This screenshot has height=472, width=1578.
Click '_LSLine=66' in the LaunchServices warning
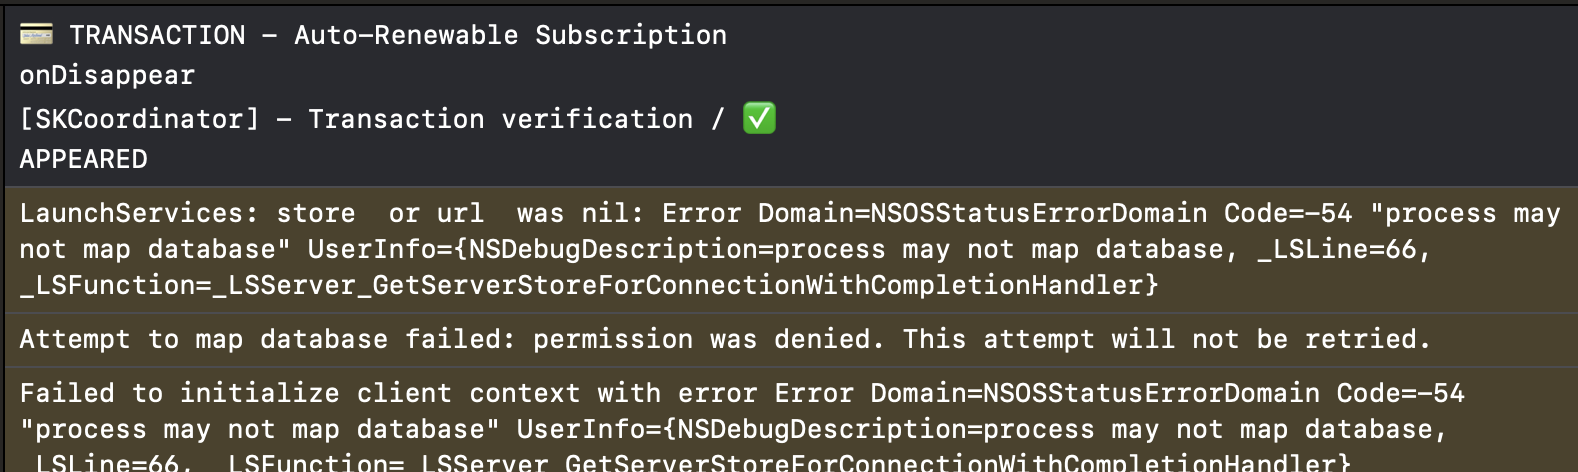pyautogui.click(x=1336, y=250)
